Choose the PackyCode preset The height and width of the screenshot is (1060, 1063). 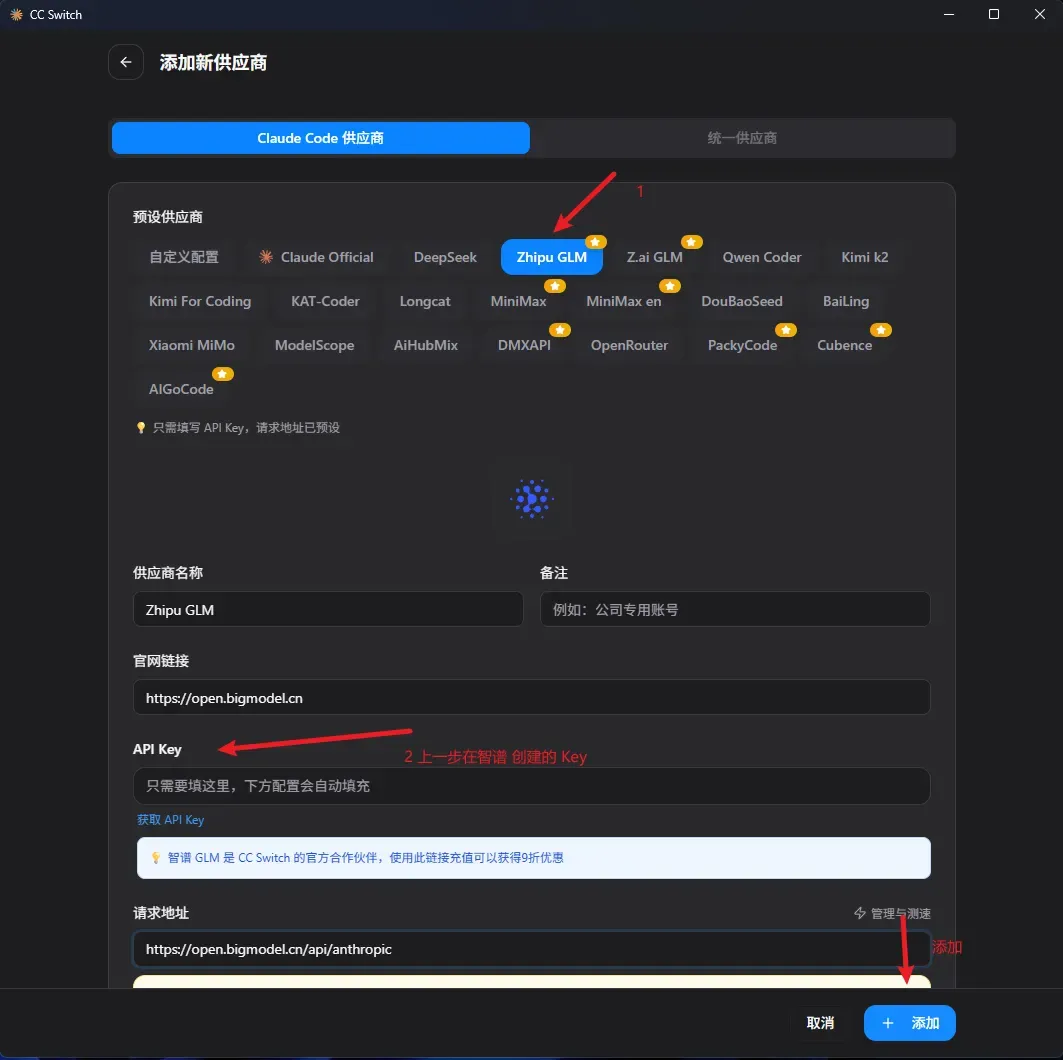(742, 346)
